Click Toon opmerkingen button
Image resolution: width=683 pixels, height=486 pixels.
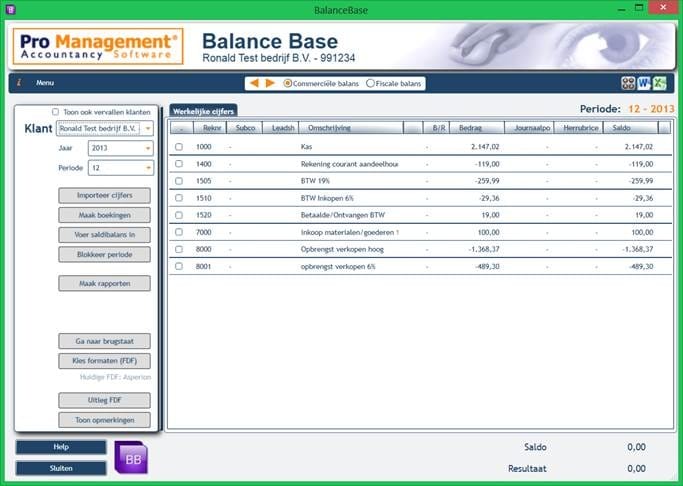pyautogui.click(x=105, y=420)
